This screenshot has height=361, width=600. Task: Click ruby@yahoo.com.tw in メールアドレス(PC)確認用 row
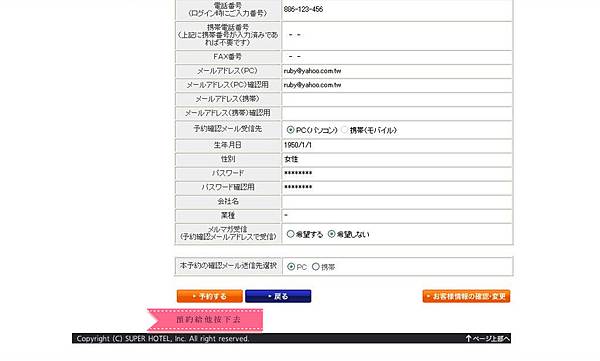(x=313, y=85)
